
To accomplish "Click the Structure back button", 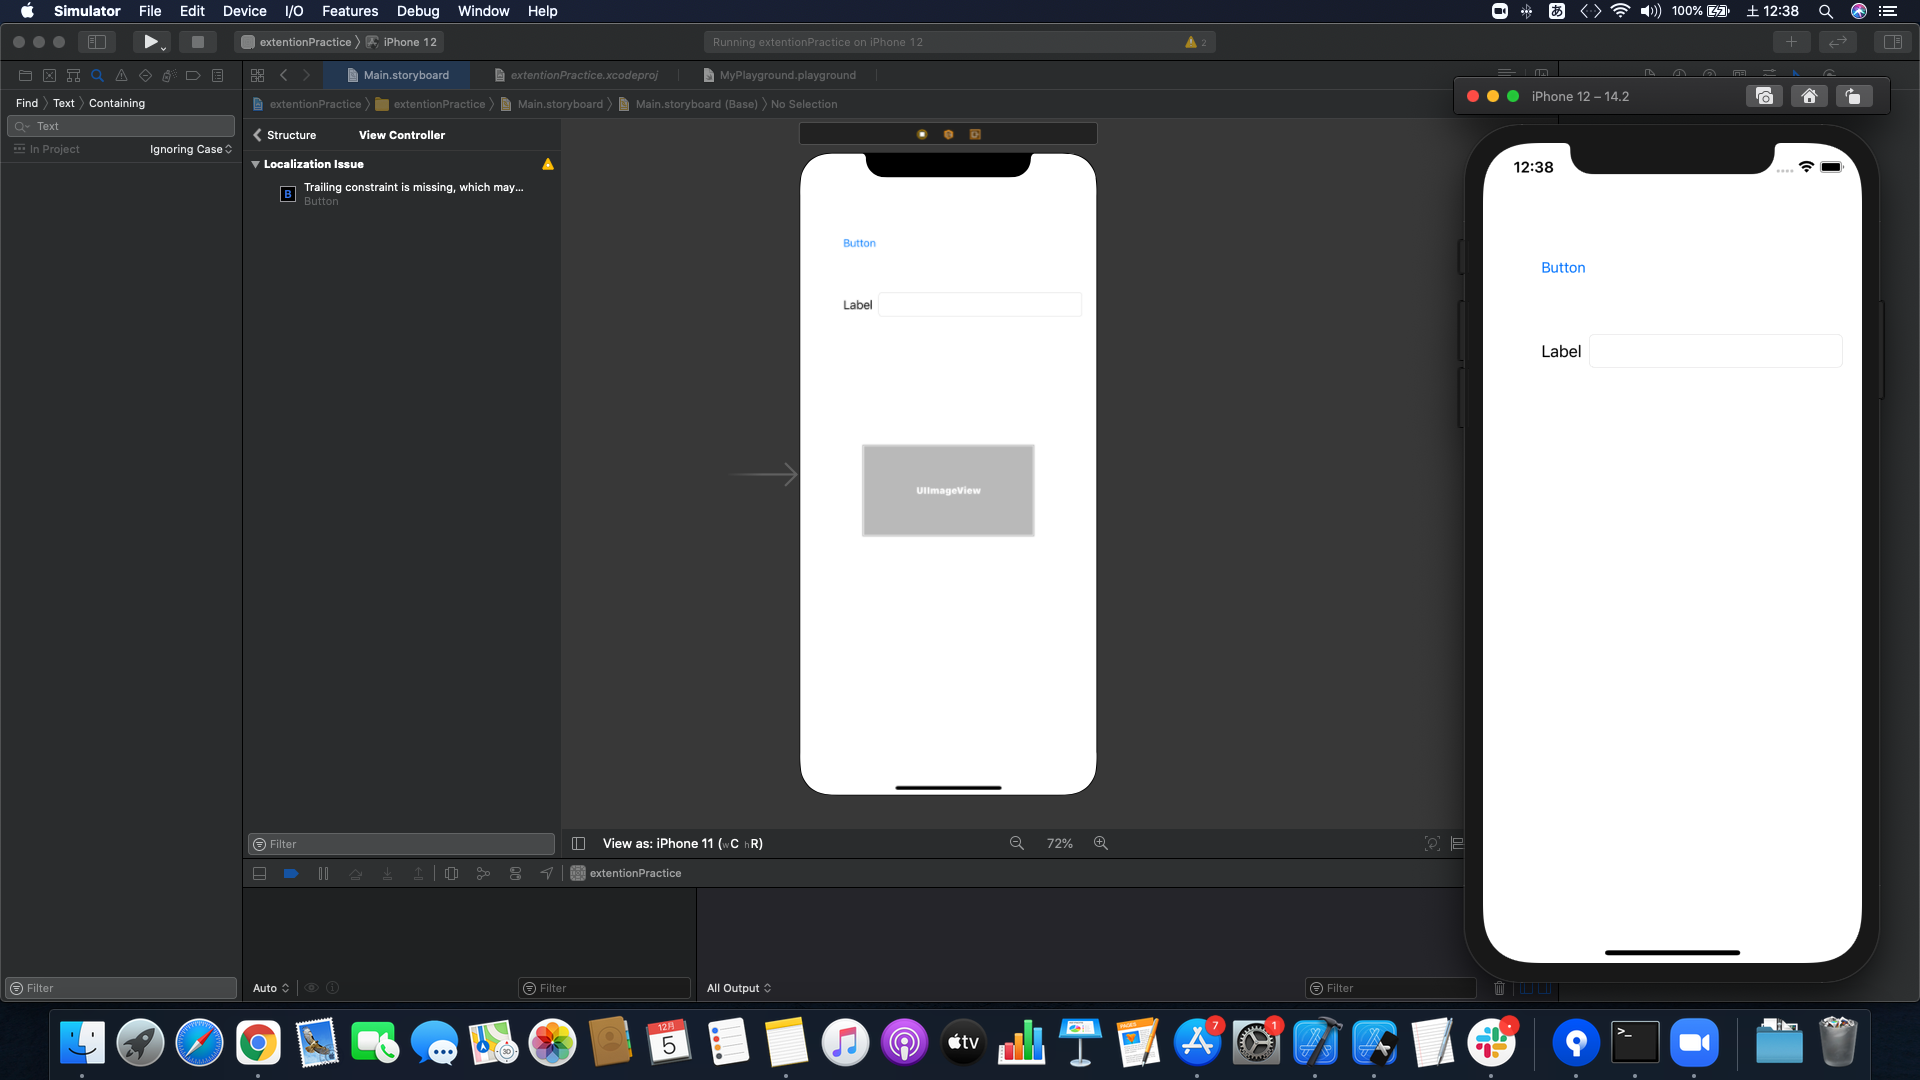I will tap(284, 135).
